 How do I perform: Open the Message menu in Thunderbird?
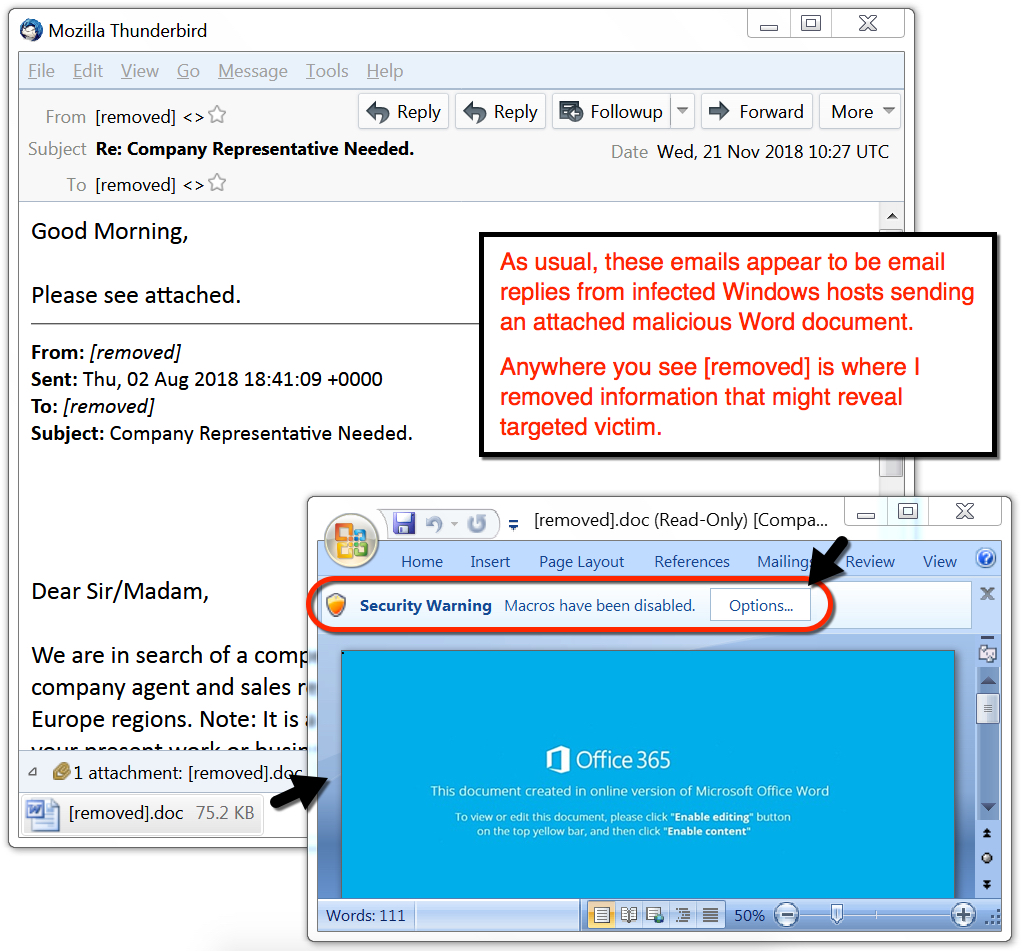253,70
